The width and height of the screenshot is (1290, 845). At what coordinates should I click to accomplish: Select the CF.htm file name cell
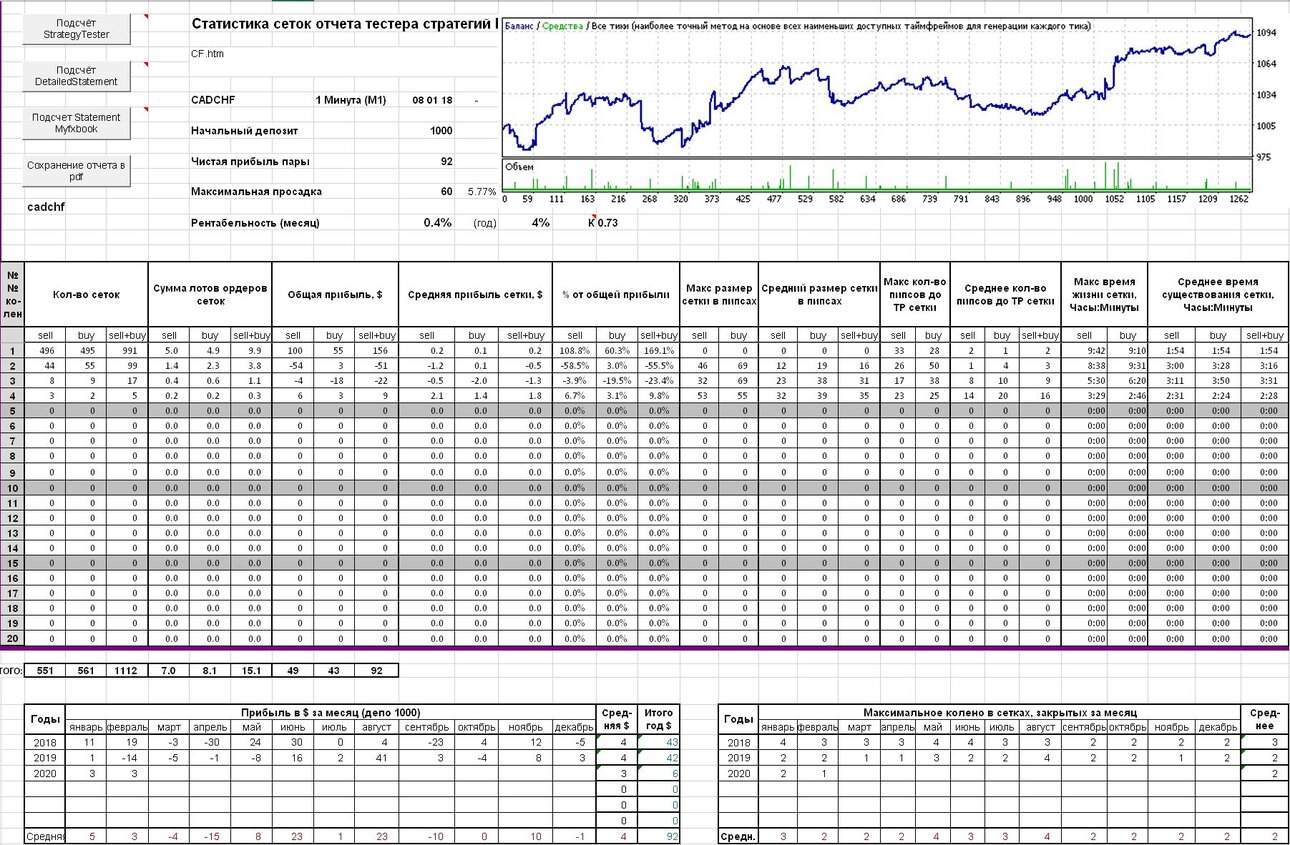[207, 53]
